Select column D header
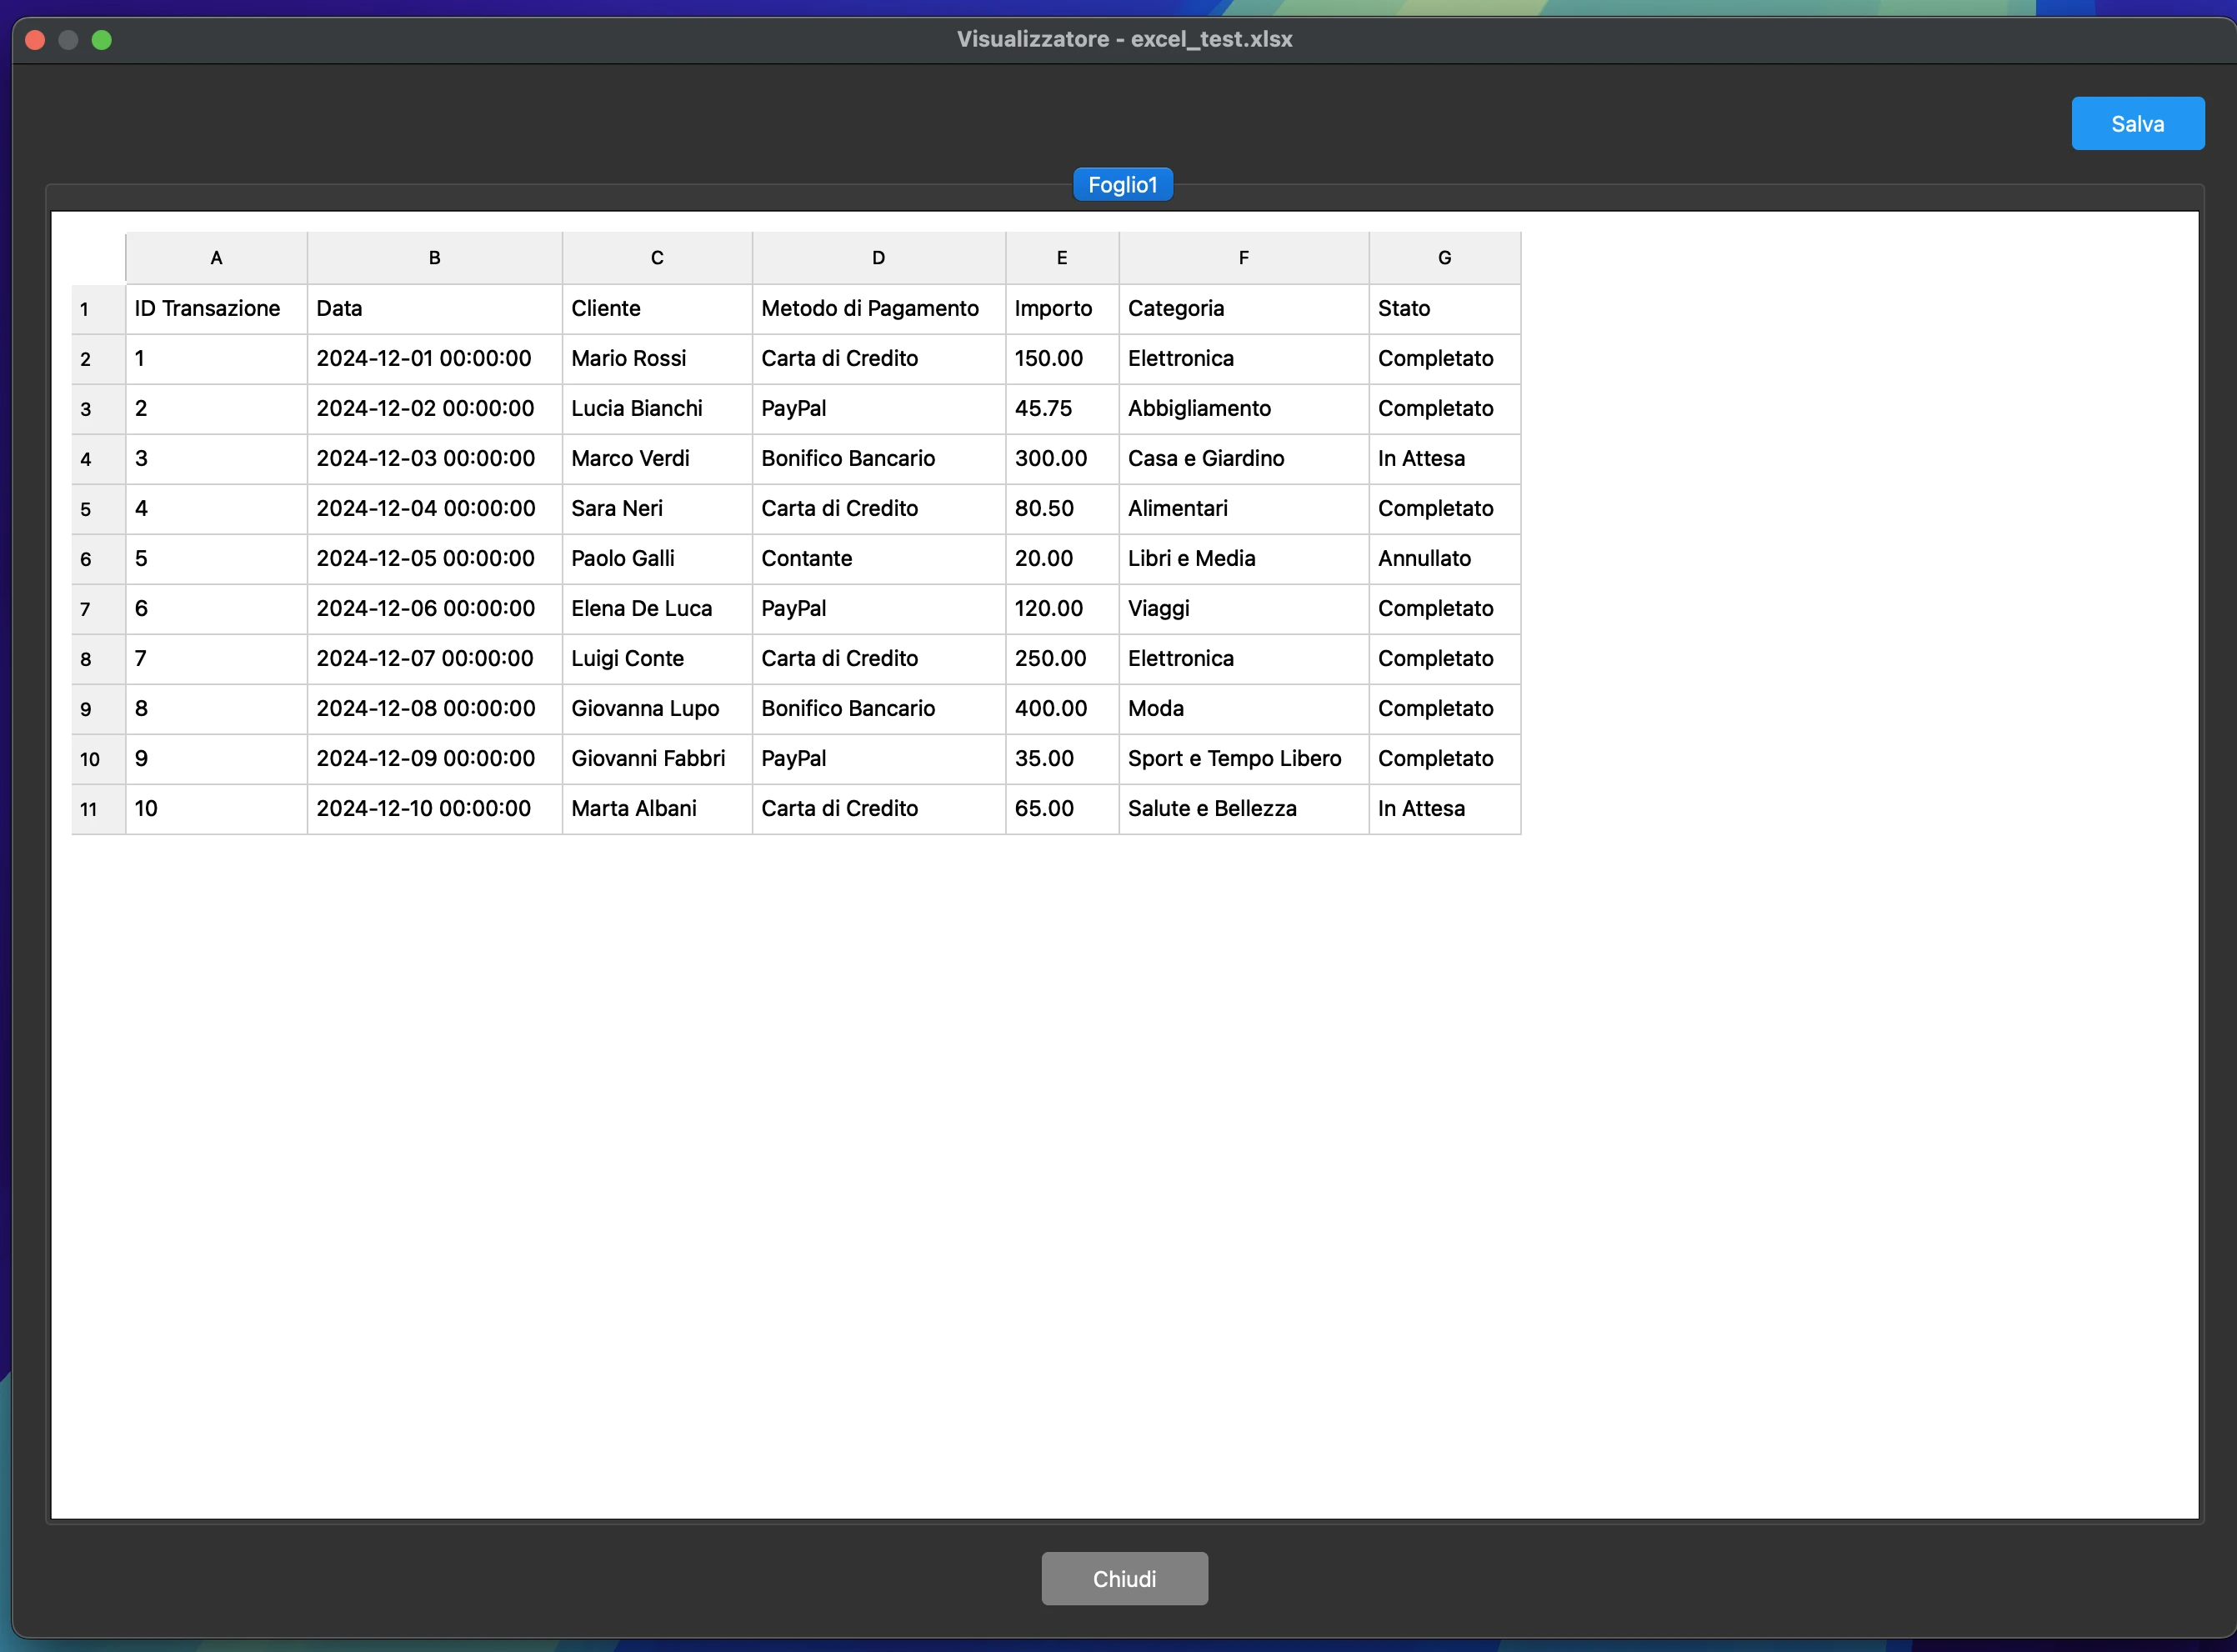Viewport: 2237px width, 1652px height. point(878,257)
